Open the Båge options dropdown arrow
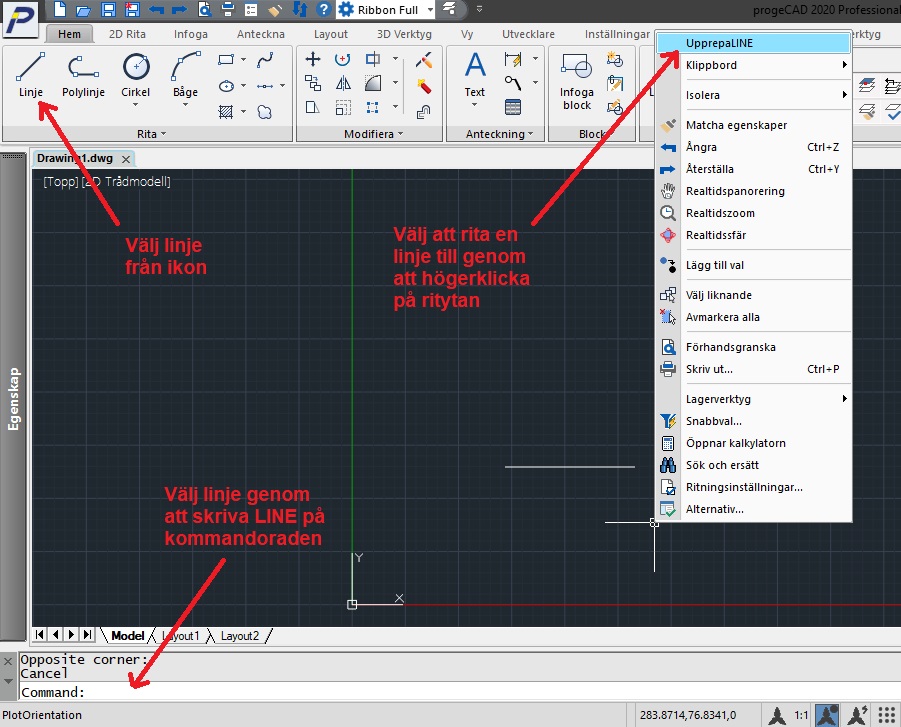Viewport: 901px width, 727px height. pyautogui.click(x=185, y=105)
